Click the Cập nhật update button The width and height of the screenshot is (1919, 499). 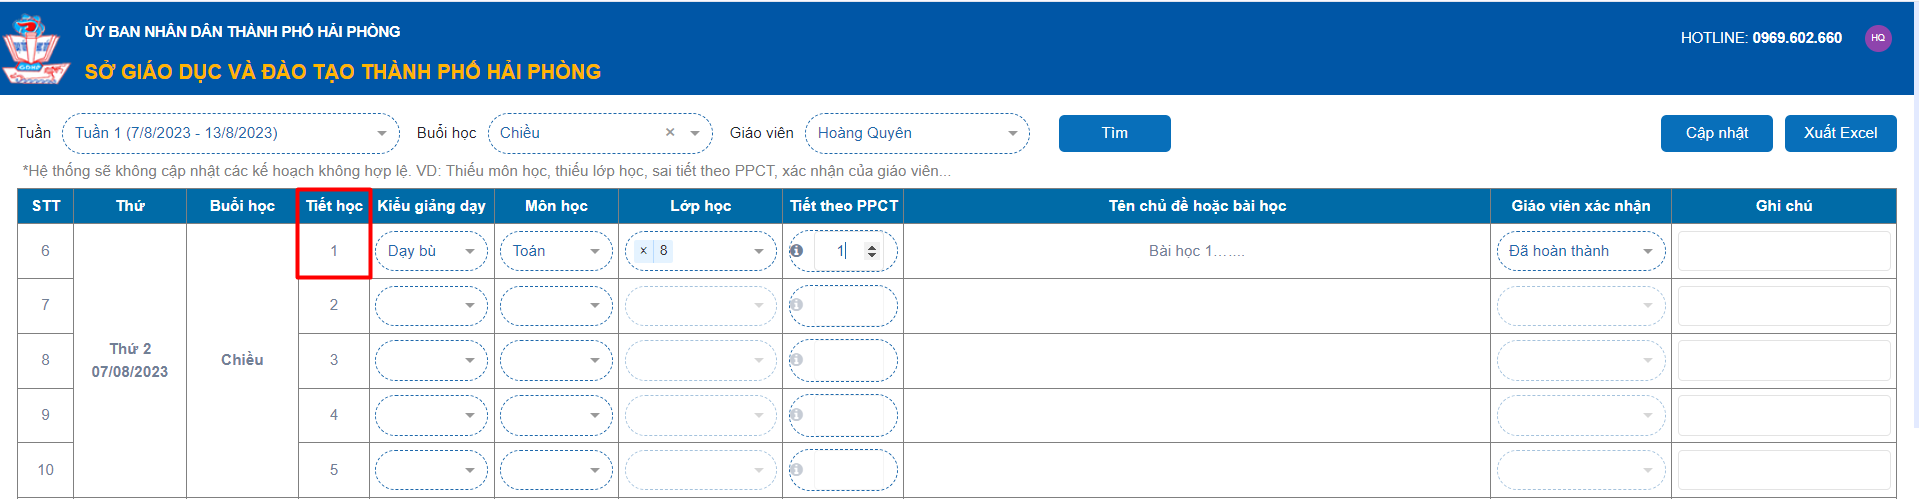1716,133
